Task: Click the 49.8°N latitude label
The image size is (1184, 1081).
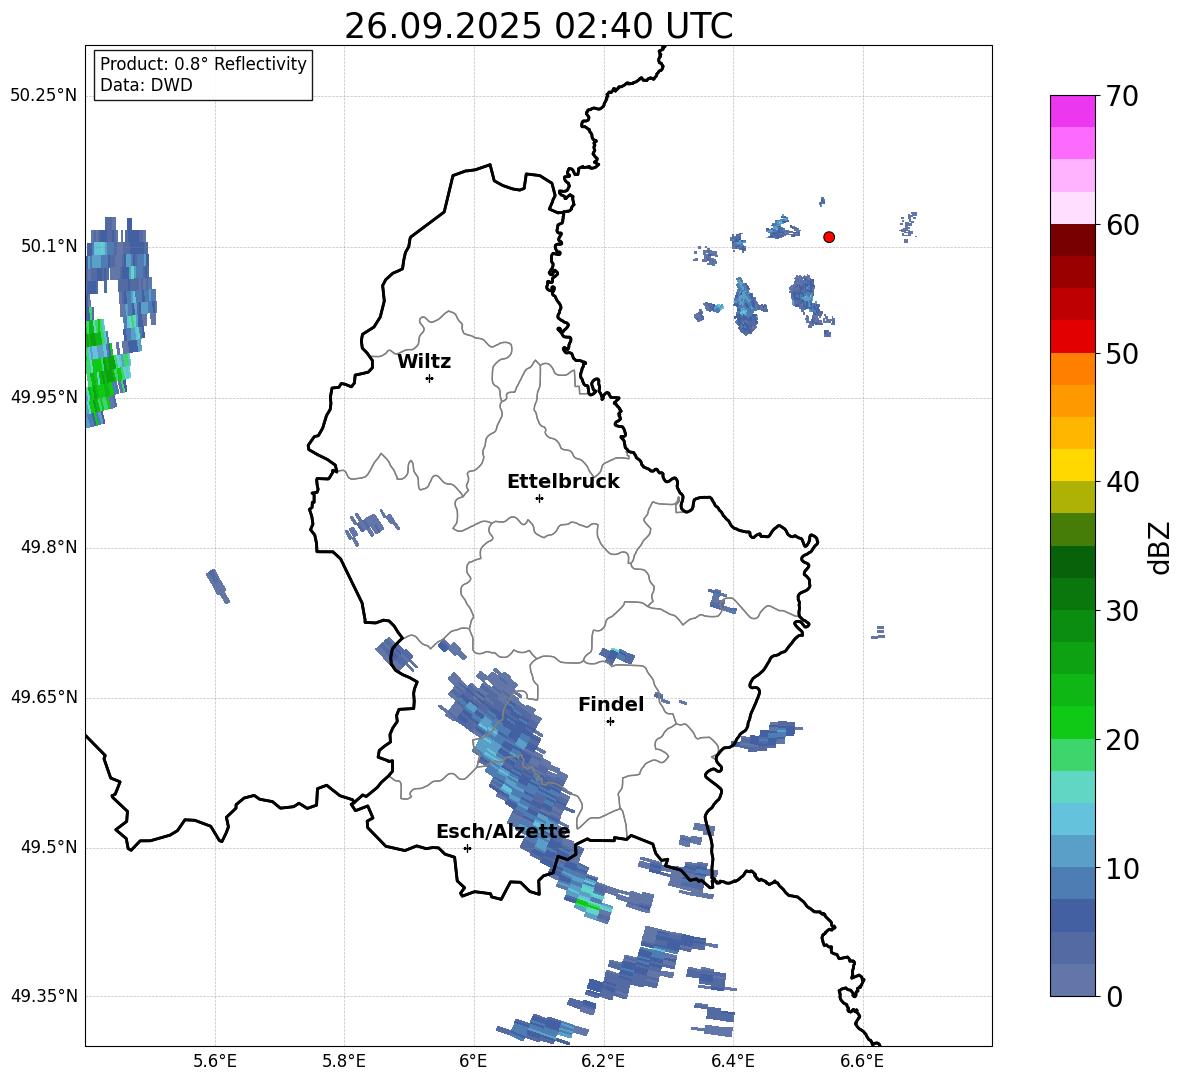Action: (x=49, y=547)
